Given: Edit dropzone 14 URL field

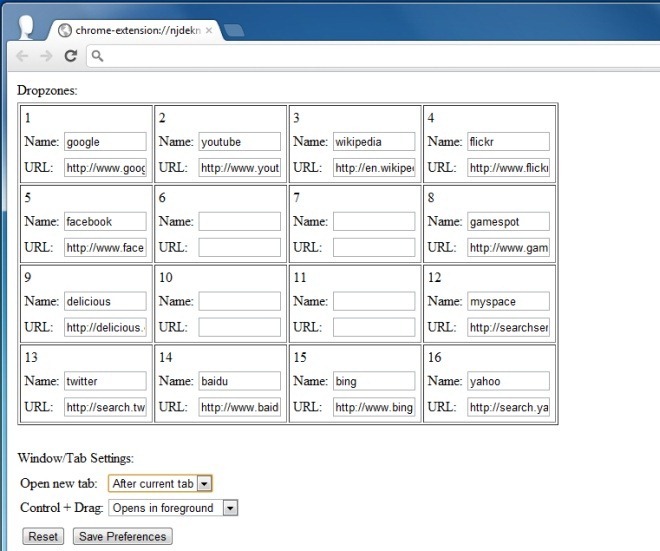Looking at the screenshot, I should 240,407.
